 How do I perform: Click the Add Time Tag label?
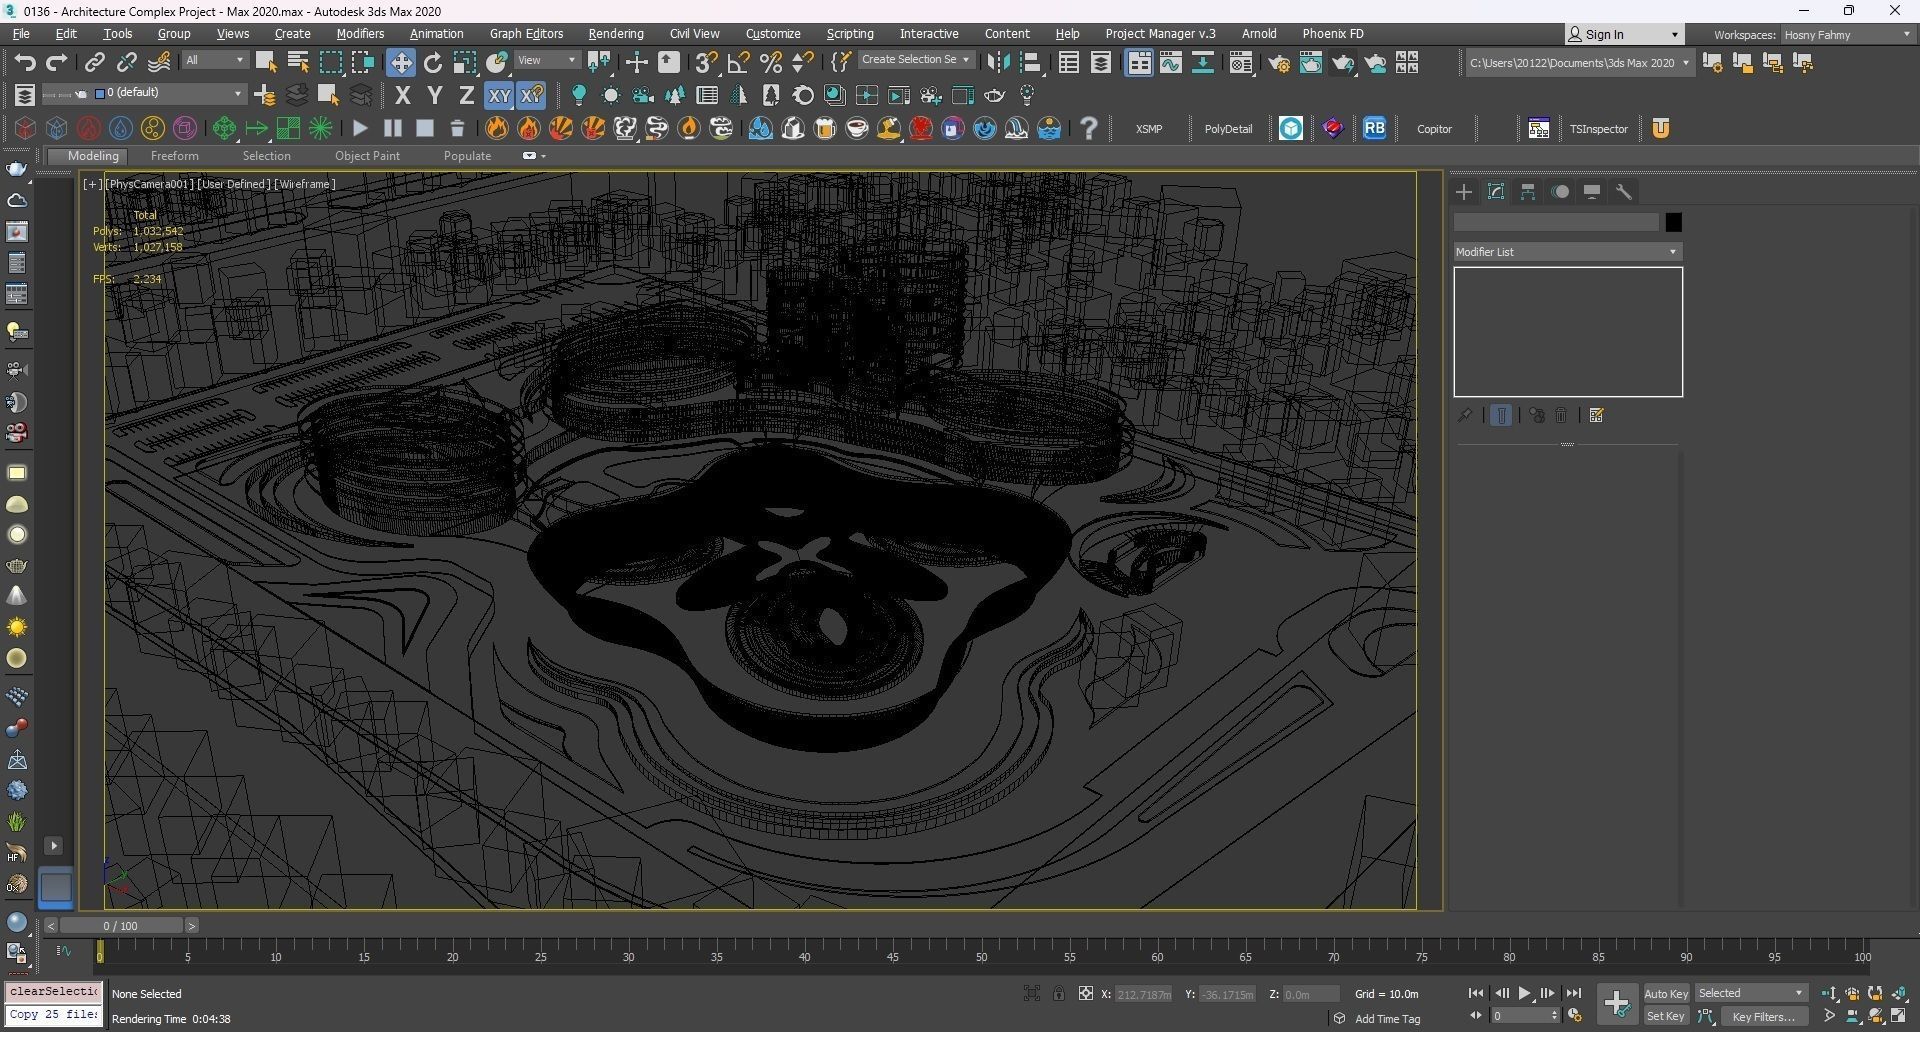point(1387,1019)
